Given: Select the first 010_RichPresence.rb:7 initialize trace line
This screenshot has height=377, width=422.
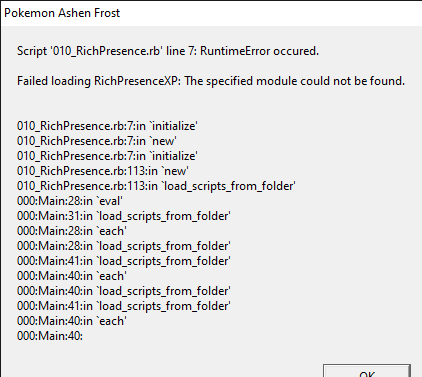Looking at the screenshot, I should click(107, 126).
